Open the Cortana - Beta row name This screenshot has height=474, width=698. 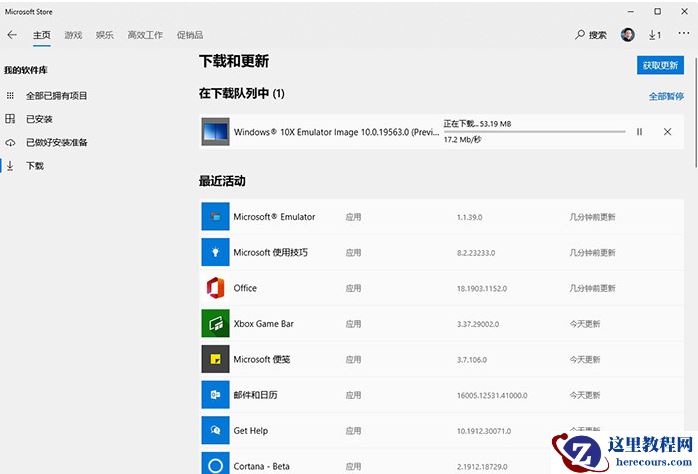click(x=261, y=466)
